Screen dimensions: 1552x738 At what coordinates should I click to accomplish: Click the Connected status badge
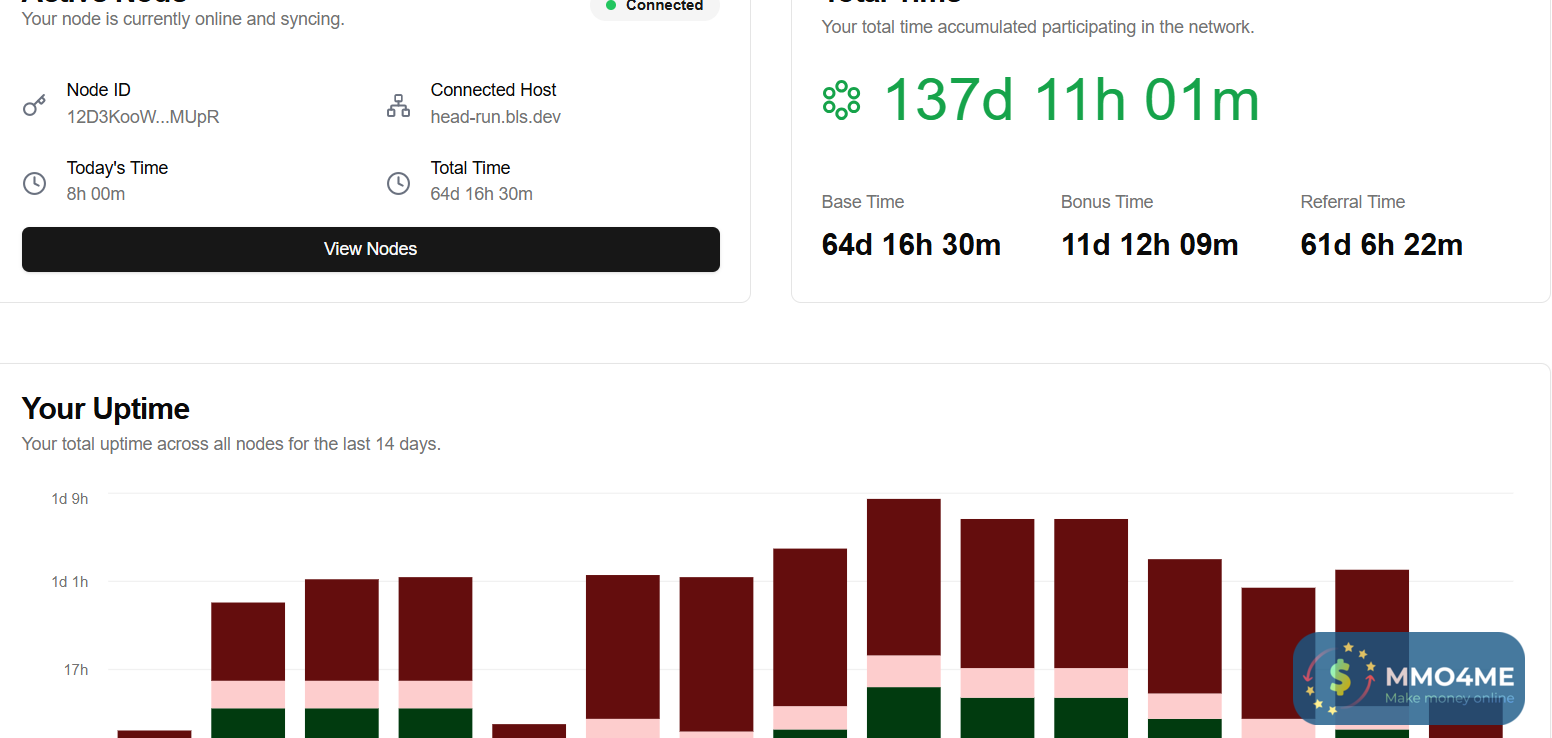(655, 7)
